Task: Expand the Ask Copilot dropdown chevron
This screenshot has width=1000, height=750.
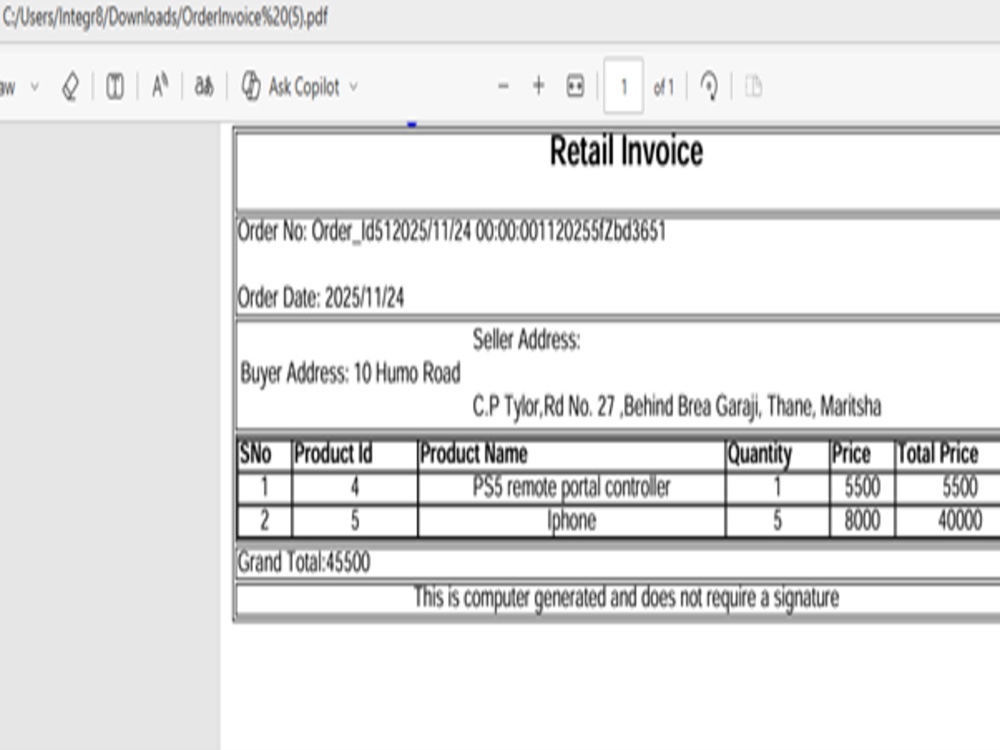Action: tap(353, 86)
